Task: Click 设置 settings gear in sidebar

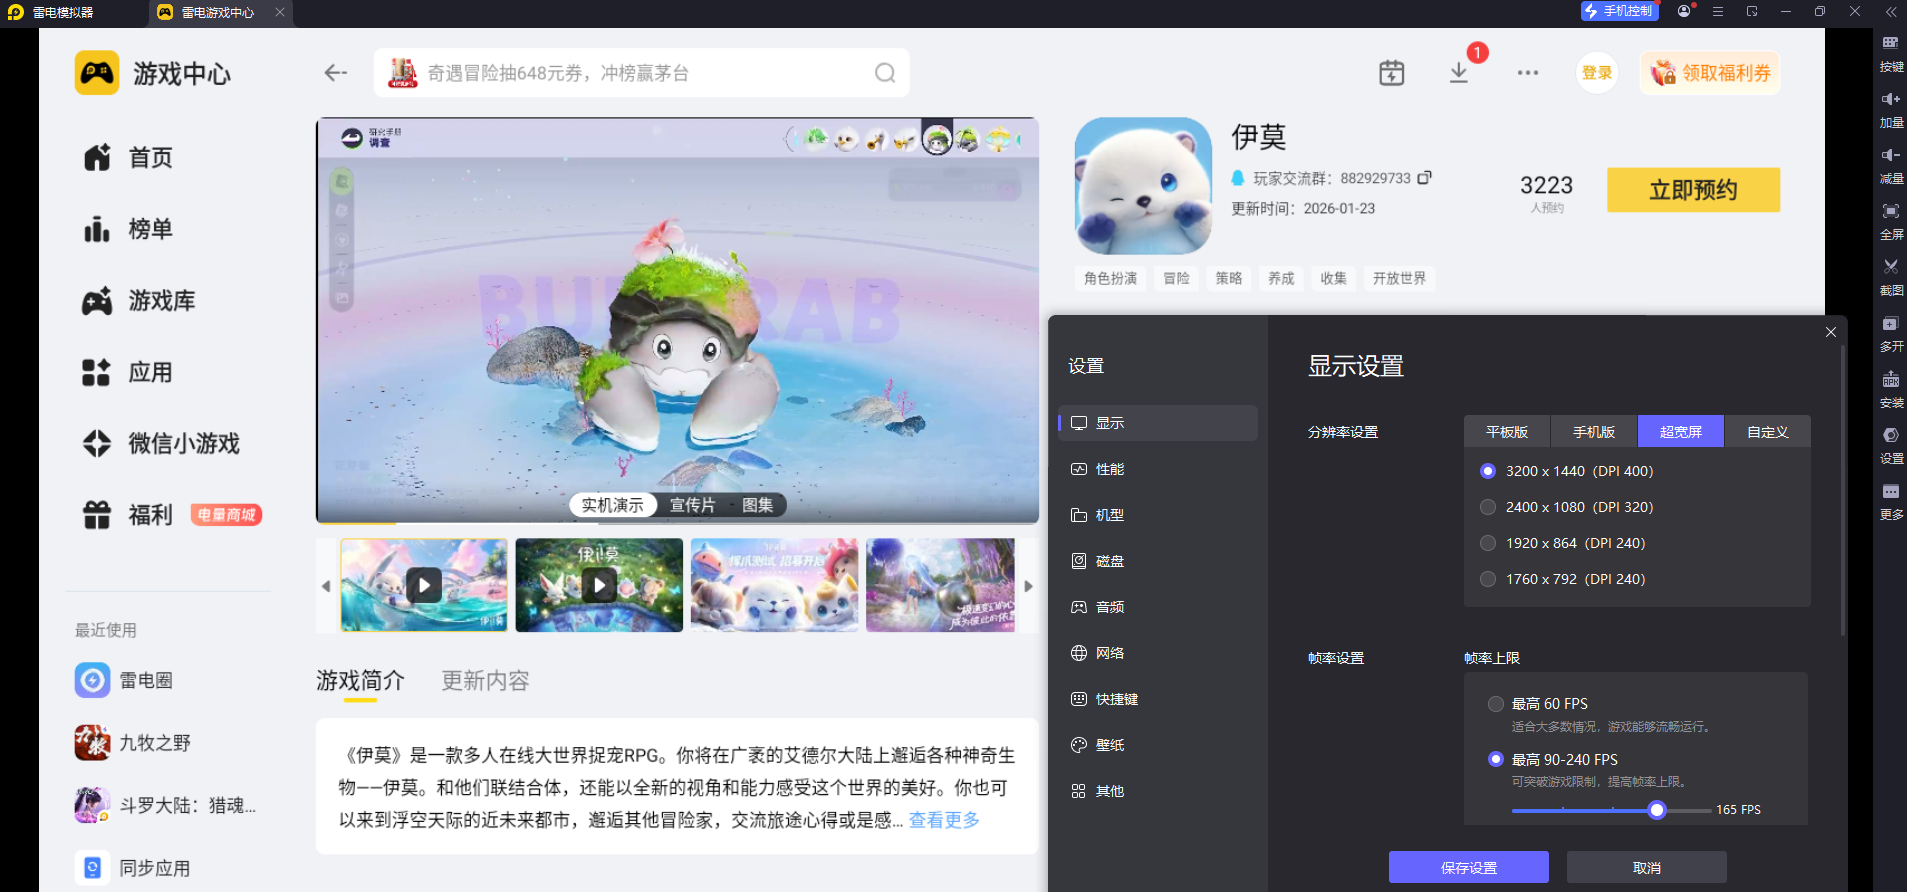Action: 1891,446
